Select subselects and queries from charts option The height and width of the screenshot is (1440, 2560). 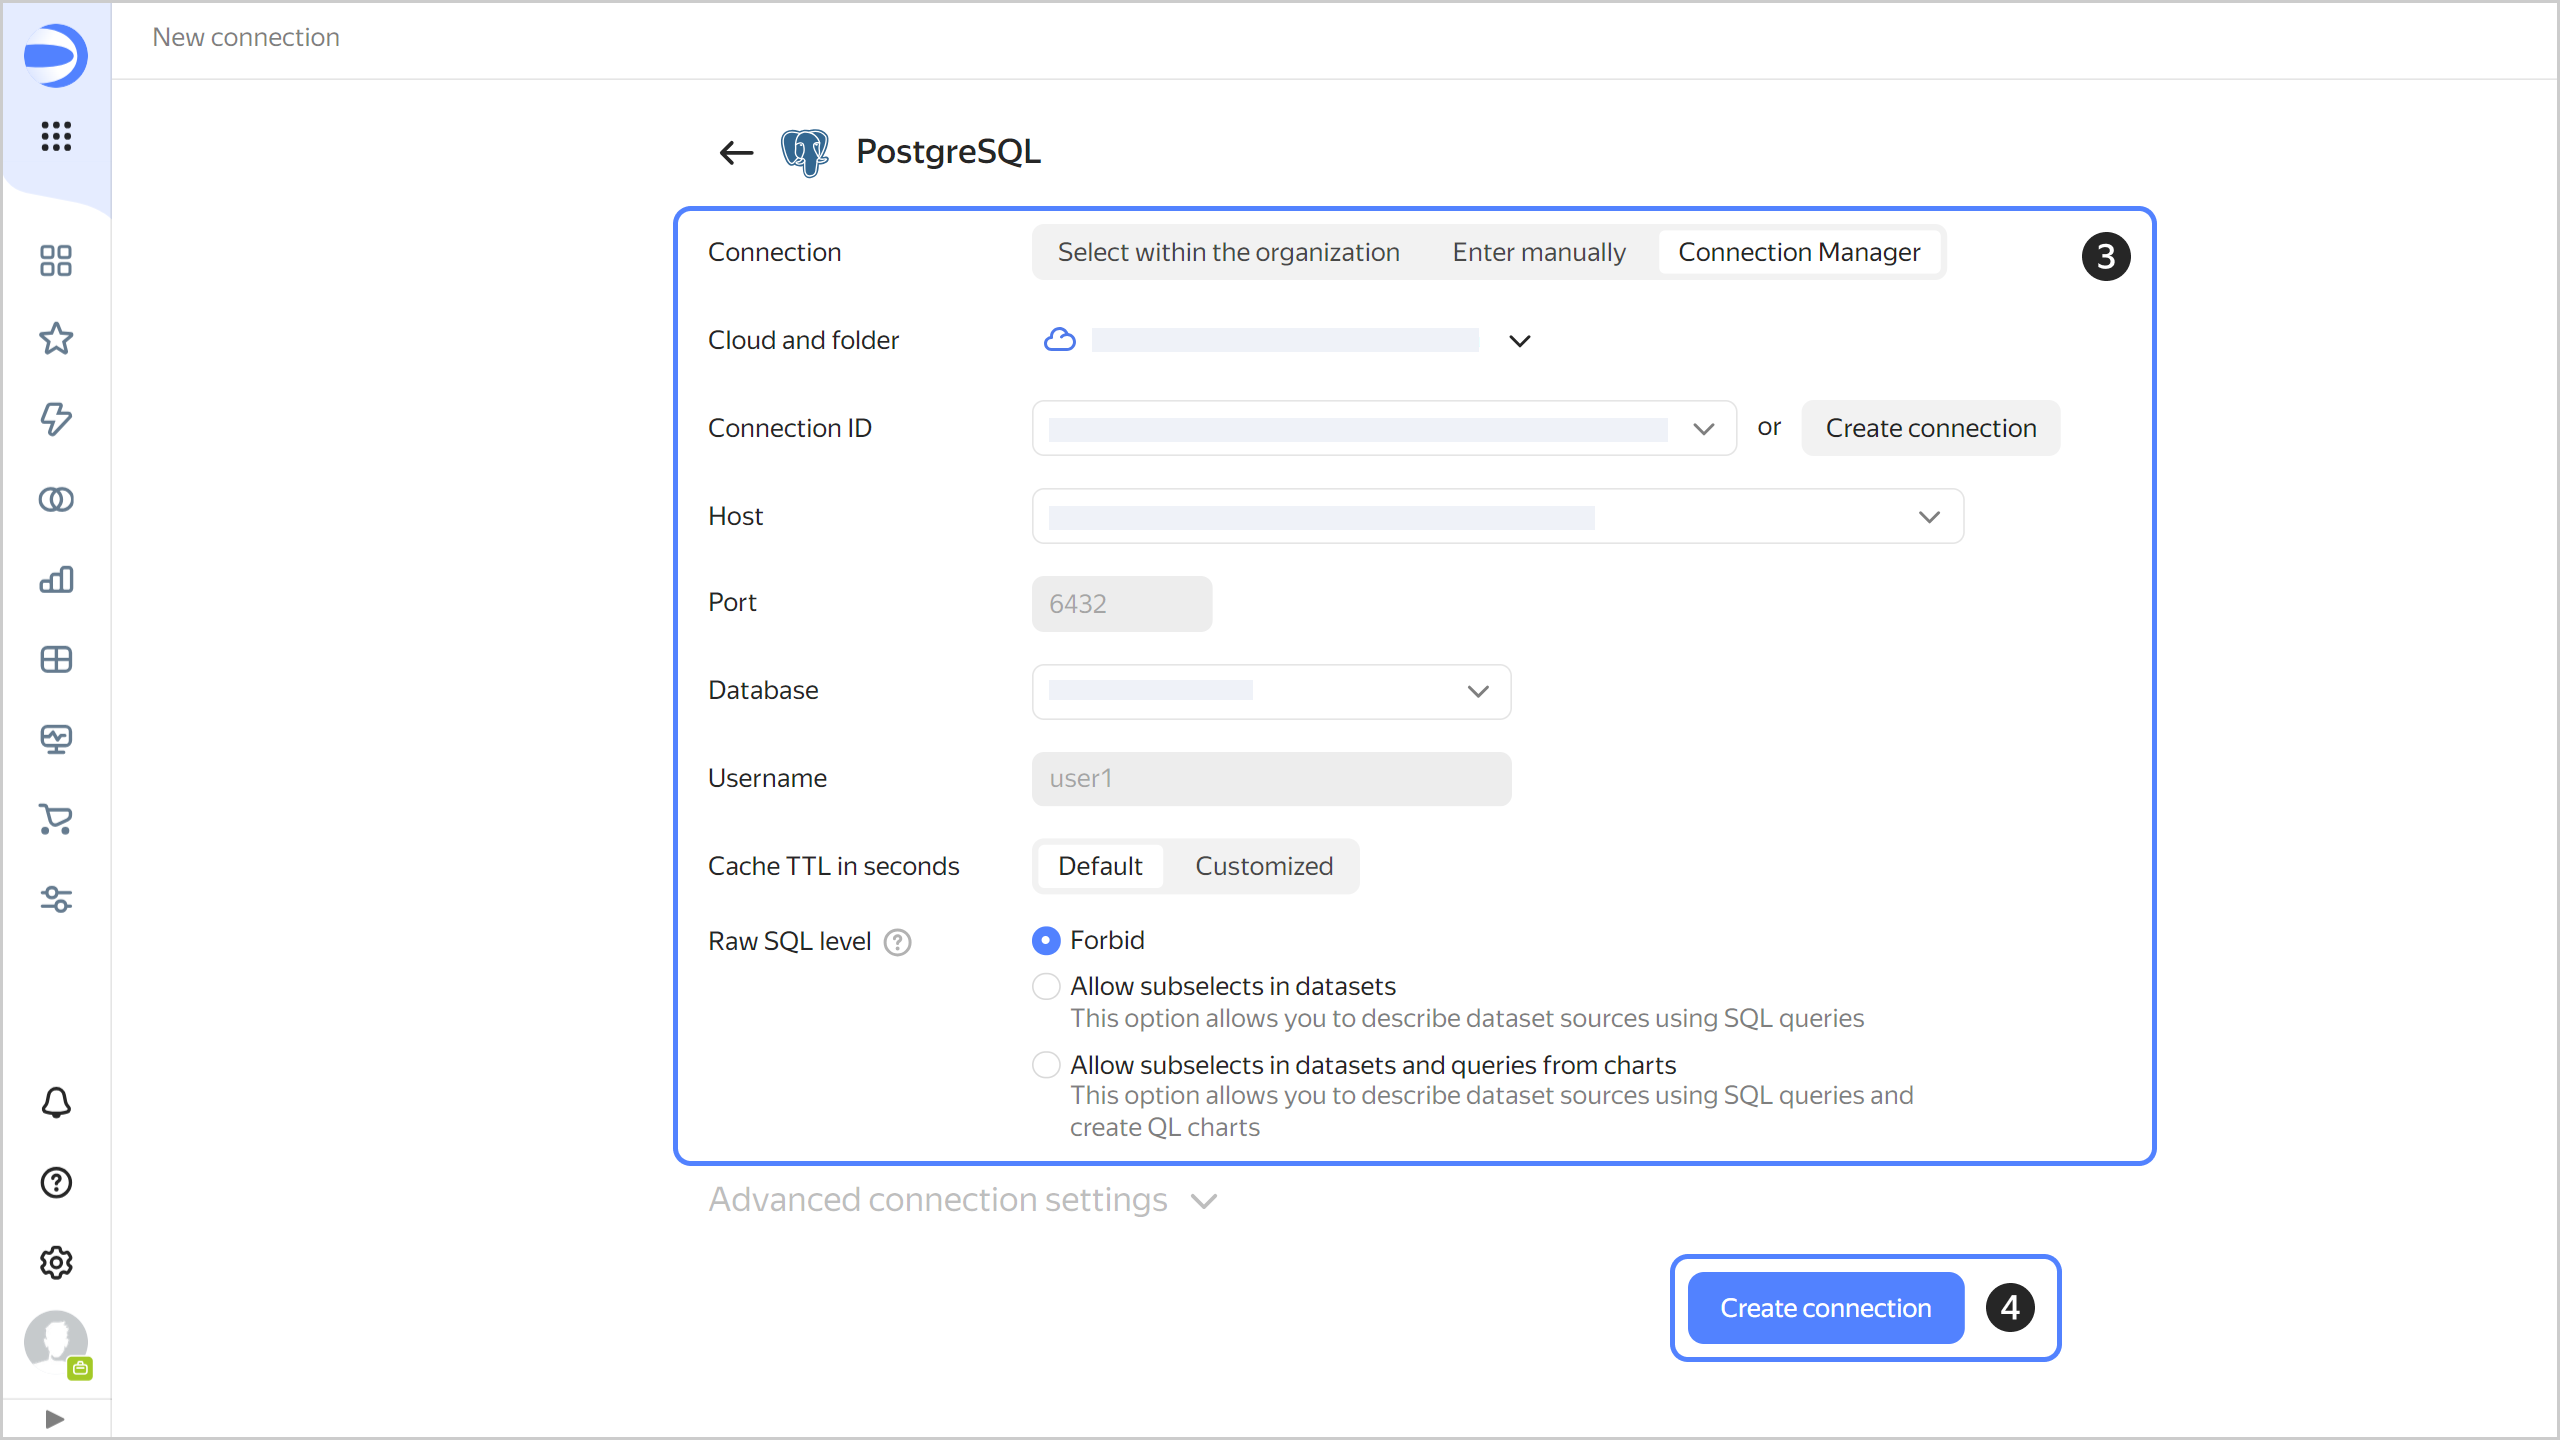tap(1046, 1065)
